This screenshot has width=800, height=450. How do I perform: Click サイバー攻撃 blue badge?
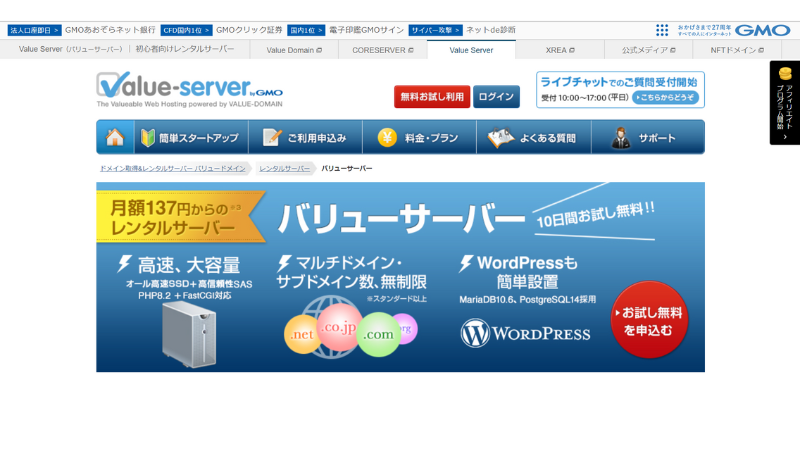(x=435, y=31)
